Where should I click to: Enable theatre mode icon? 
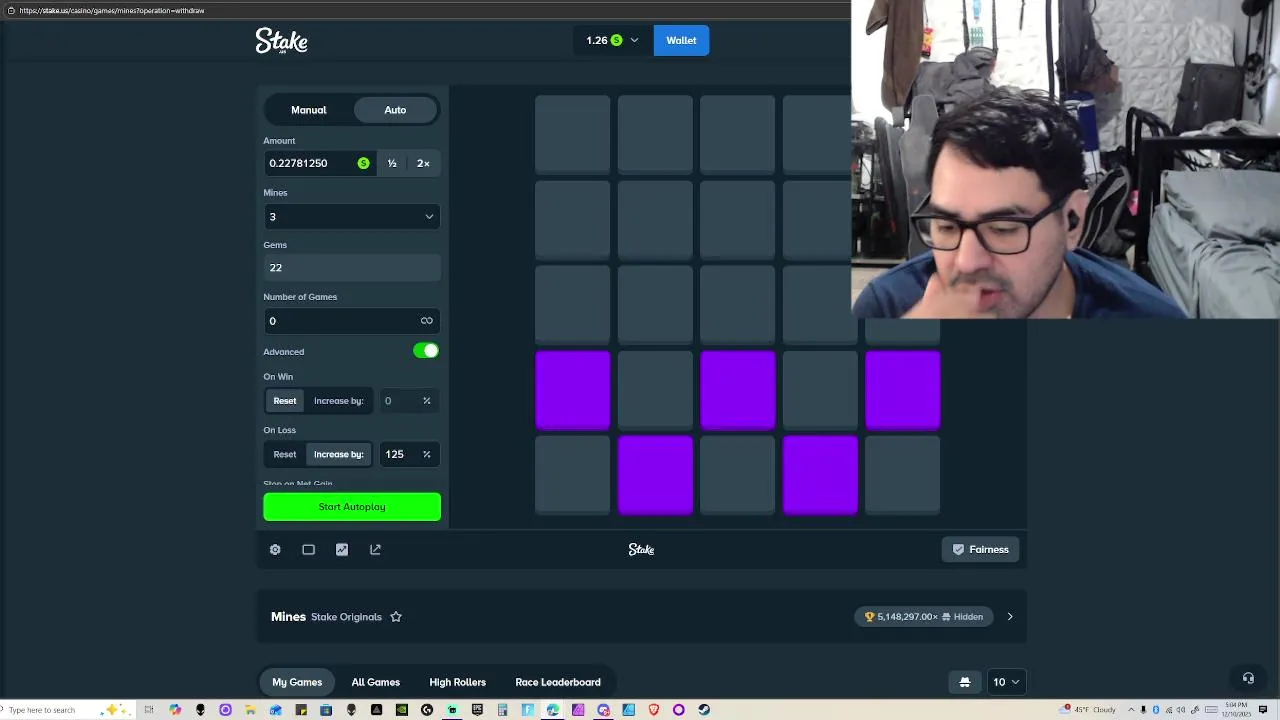308,549
